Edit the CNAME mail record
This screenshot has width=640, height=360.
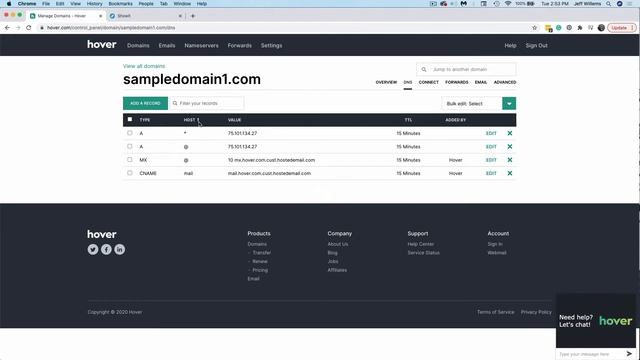tap(491, 173)
